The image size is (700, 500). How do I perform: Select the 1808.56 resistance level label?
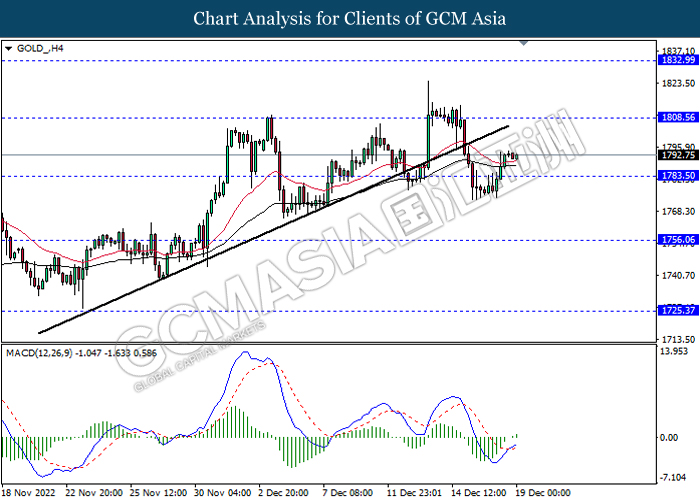678,117
